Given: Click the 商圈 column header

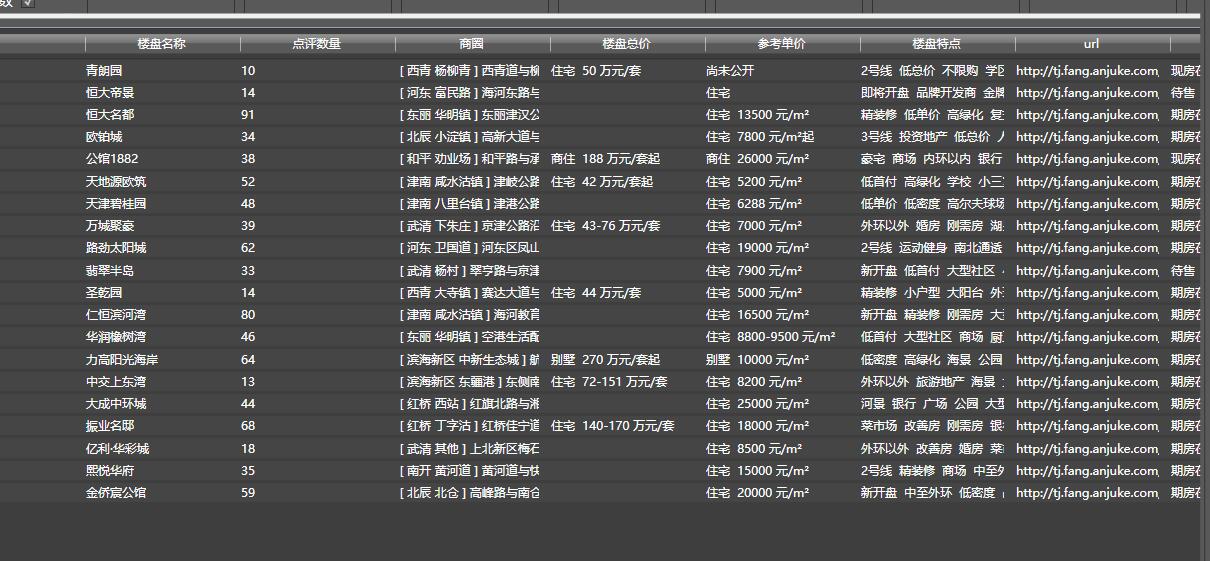Looking at the screenshot, I should [x=472, y=44].
